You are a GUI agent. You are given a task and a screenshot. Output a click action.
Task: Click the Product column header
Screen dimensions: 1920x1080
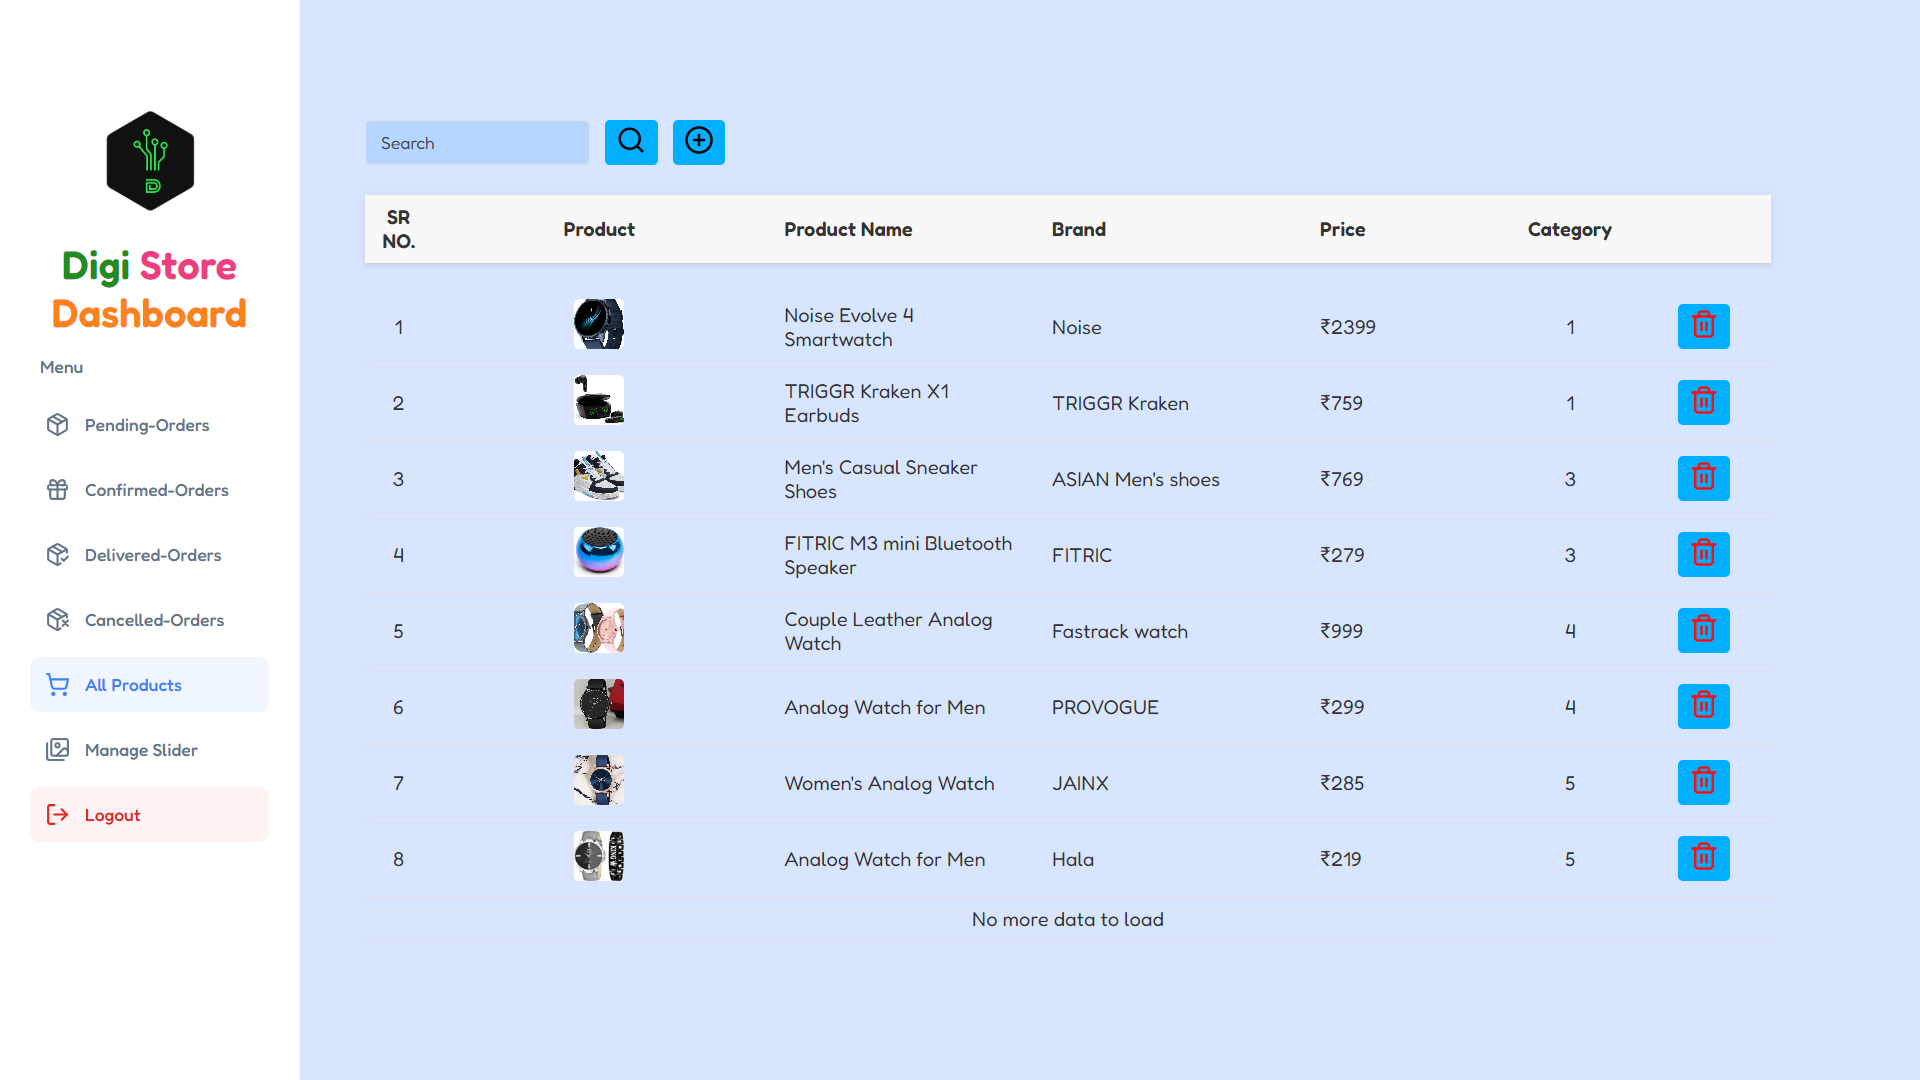tap(599, 229)
